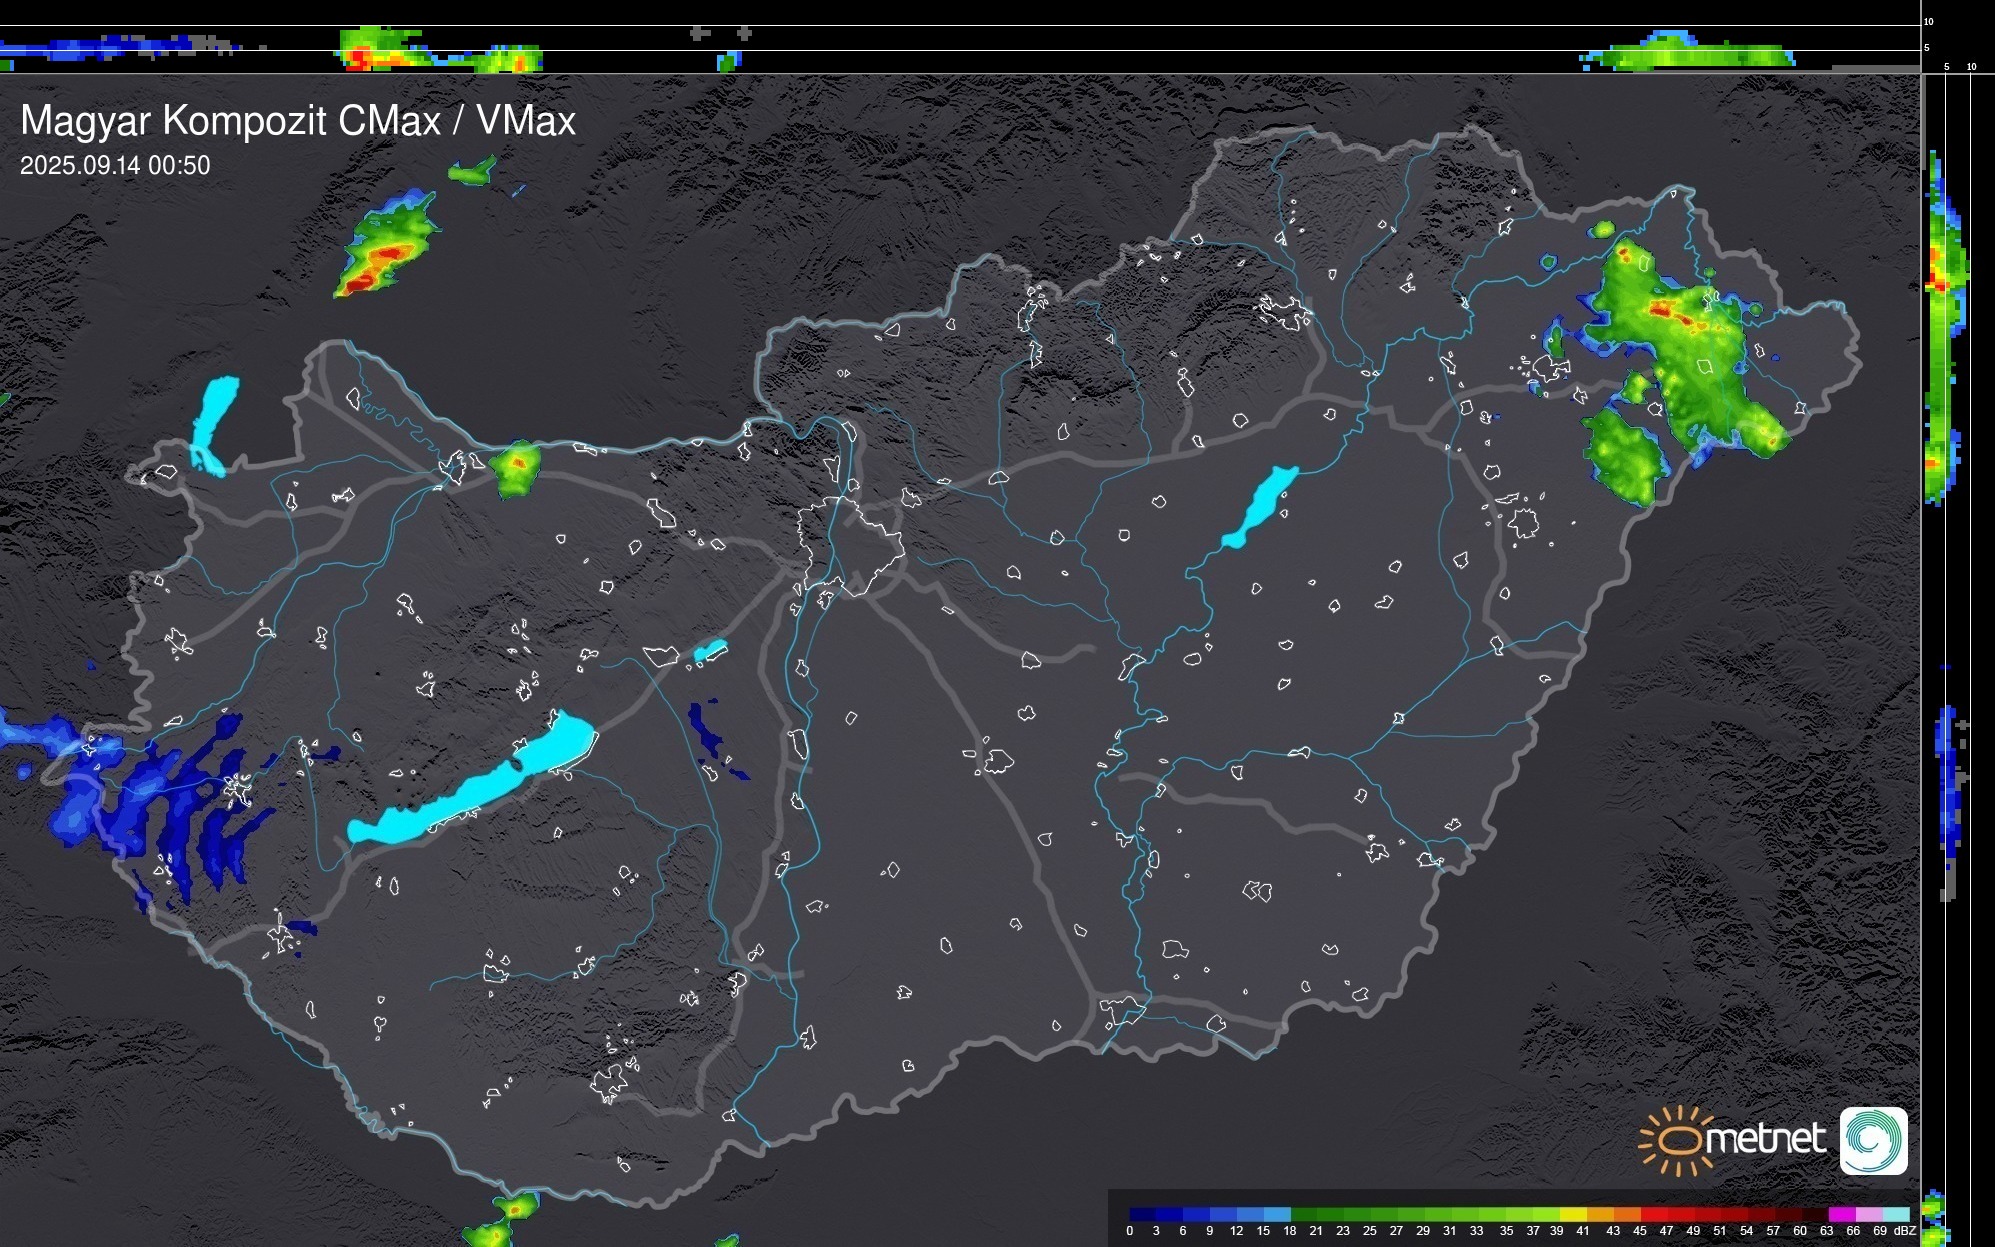
Task: Click the 2025.09.14 00:50 timestamp
Action: pyautogui.click(x=115, y=166)
